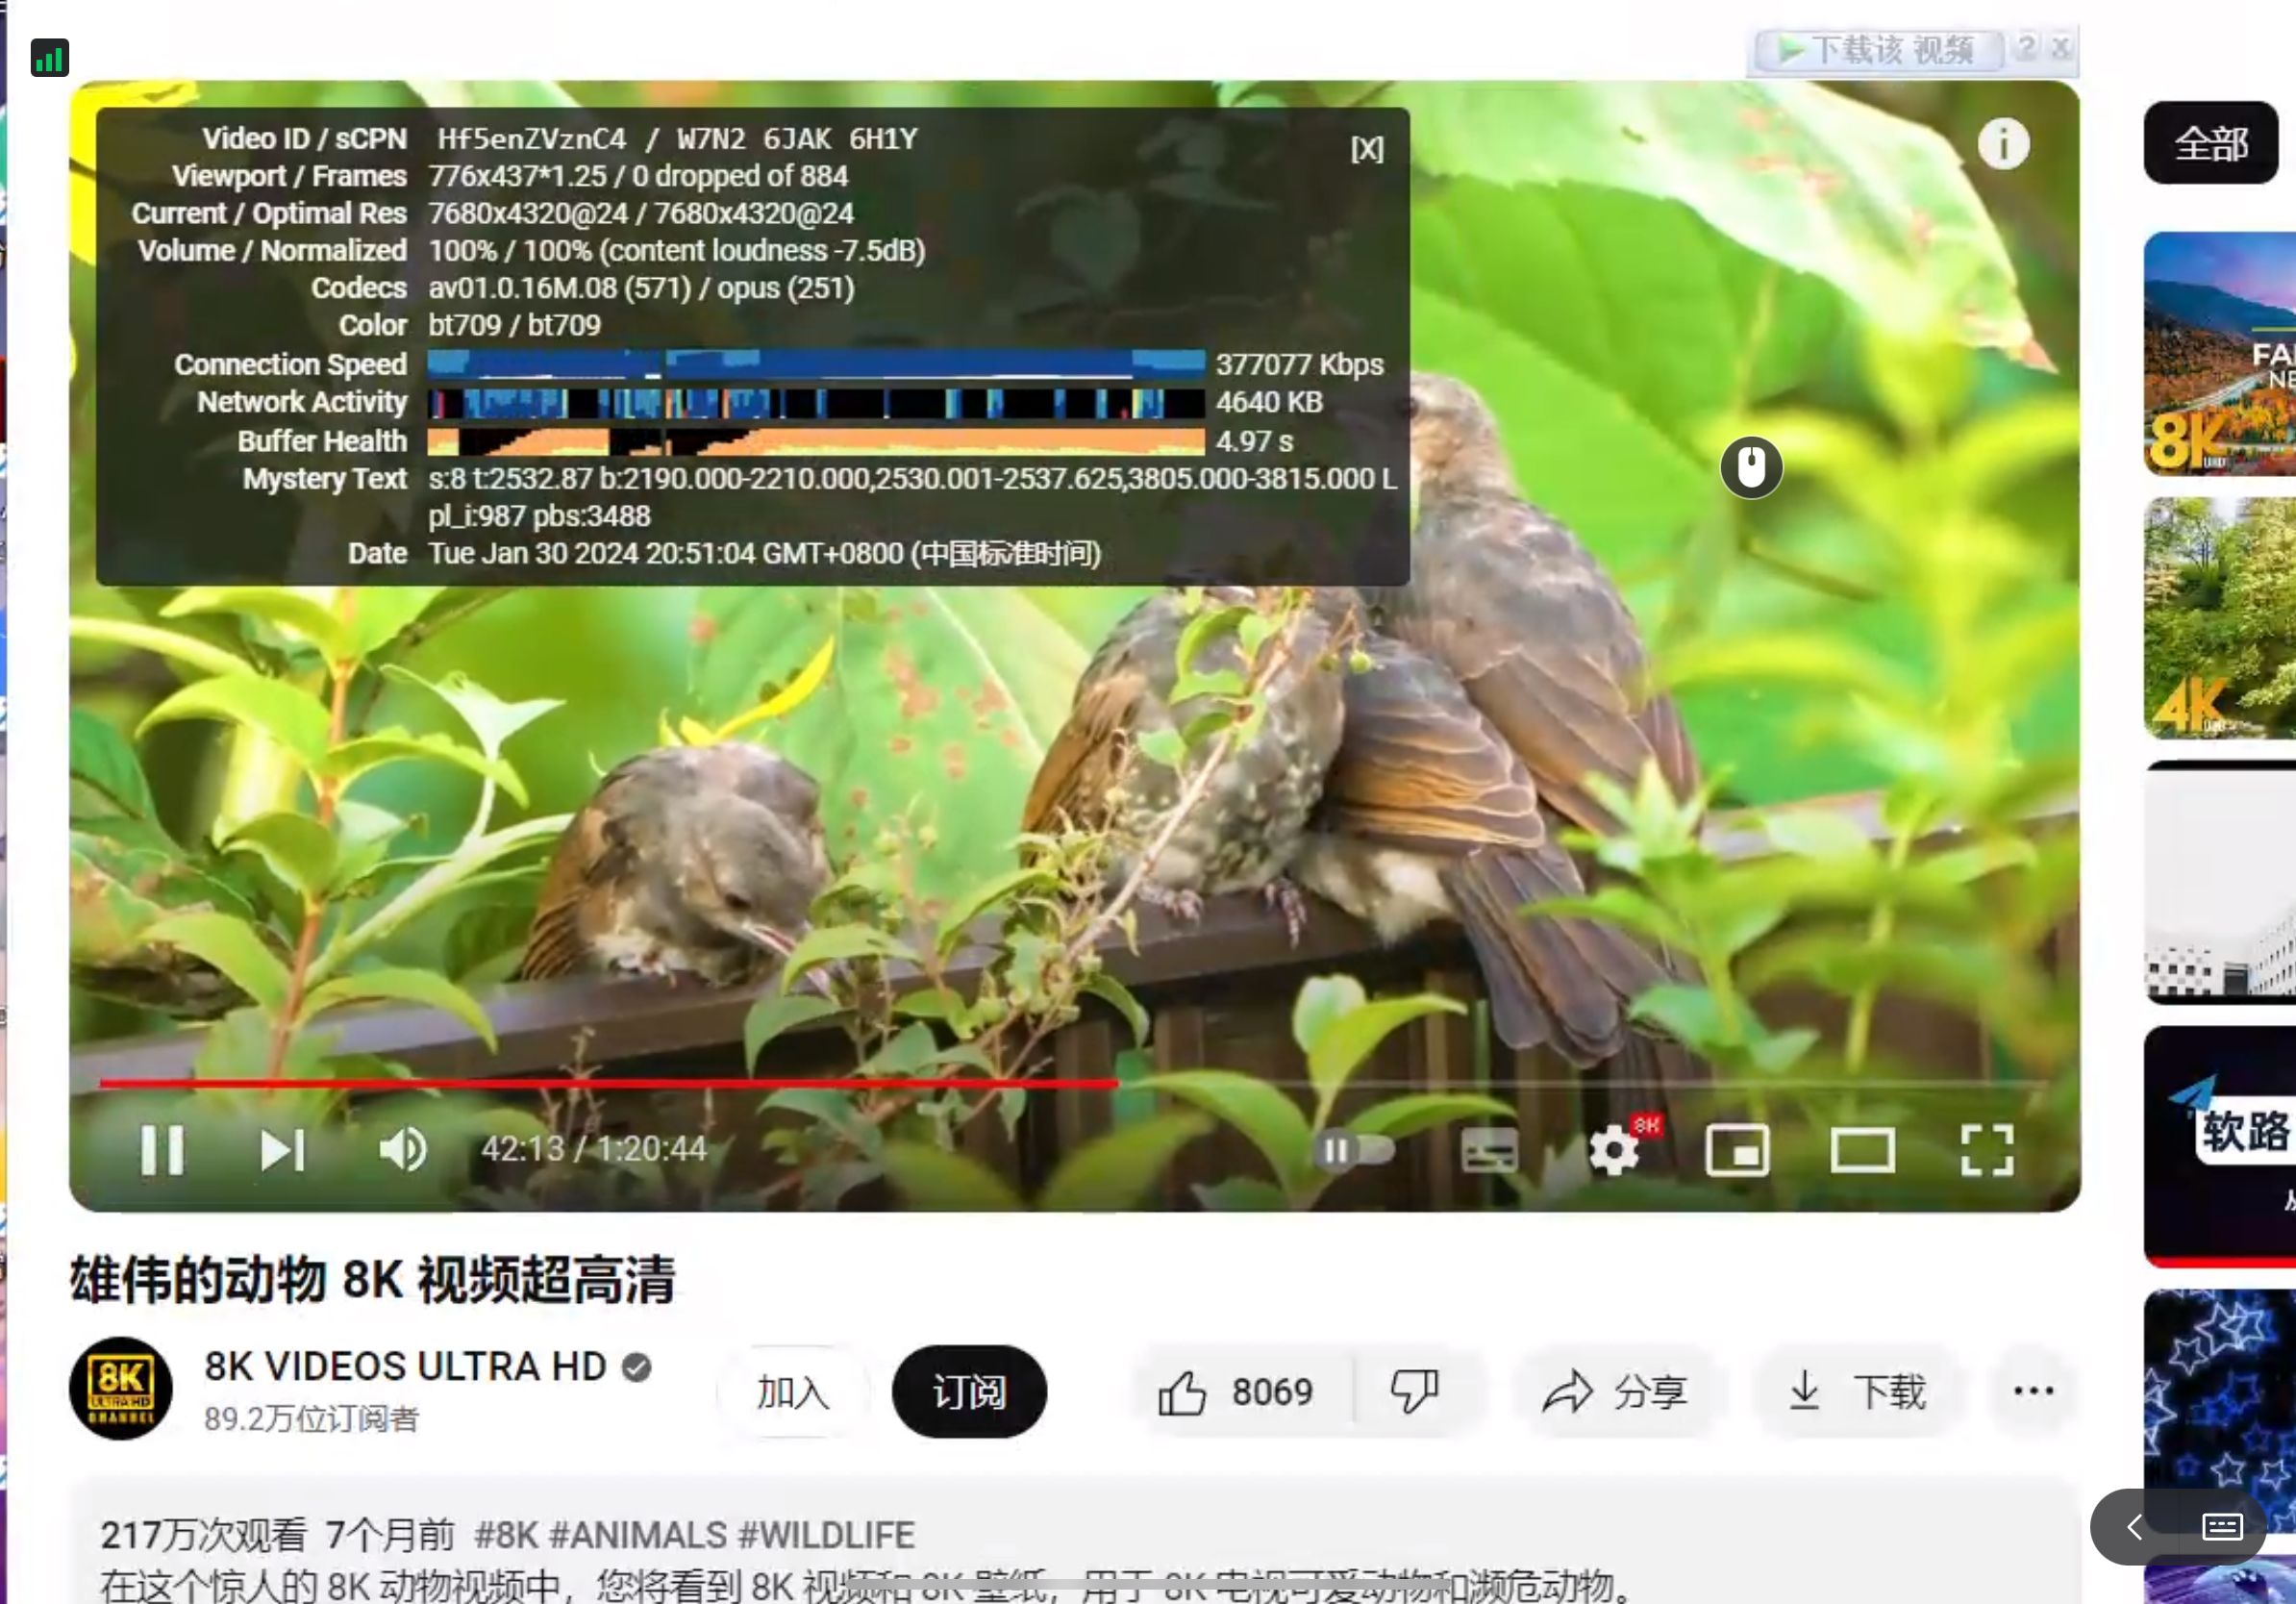
Task: Skip to the next video
Action: click(x=283, y=1150)
